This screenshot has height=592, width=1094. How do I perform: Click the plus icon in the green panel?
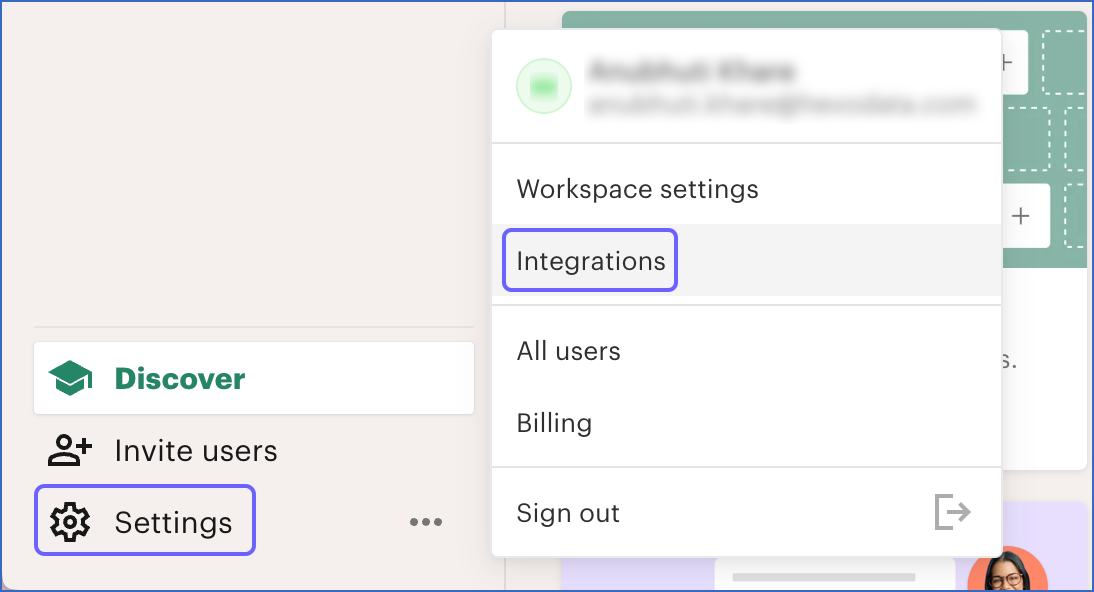(x=1019, y=216)
